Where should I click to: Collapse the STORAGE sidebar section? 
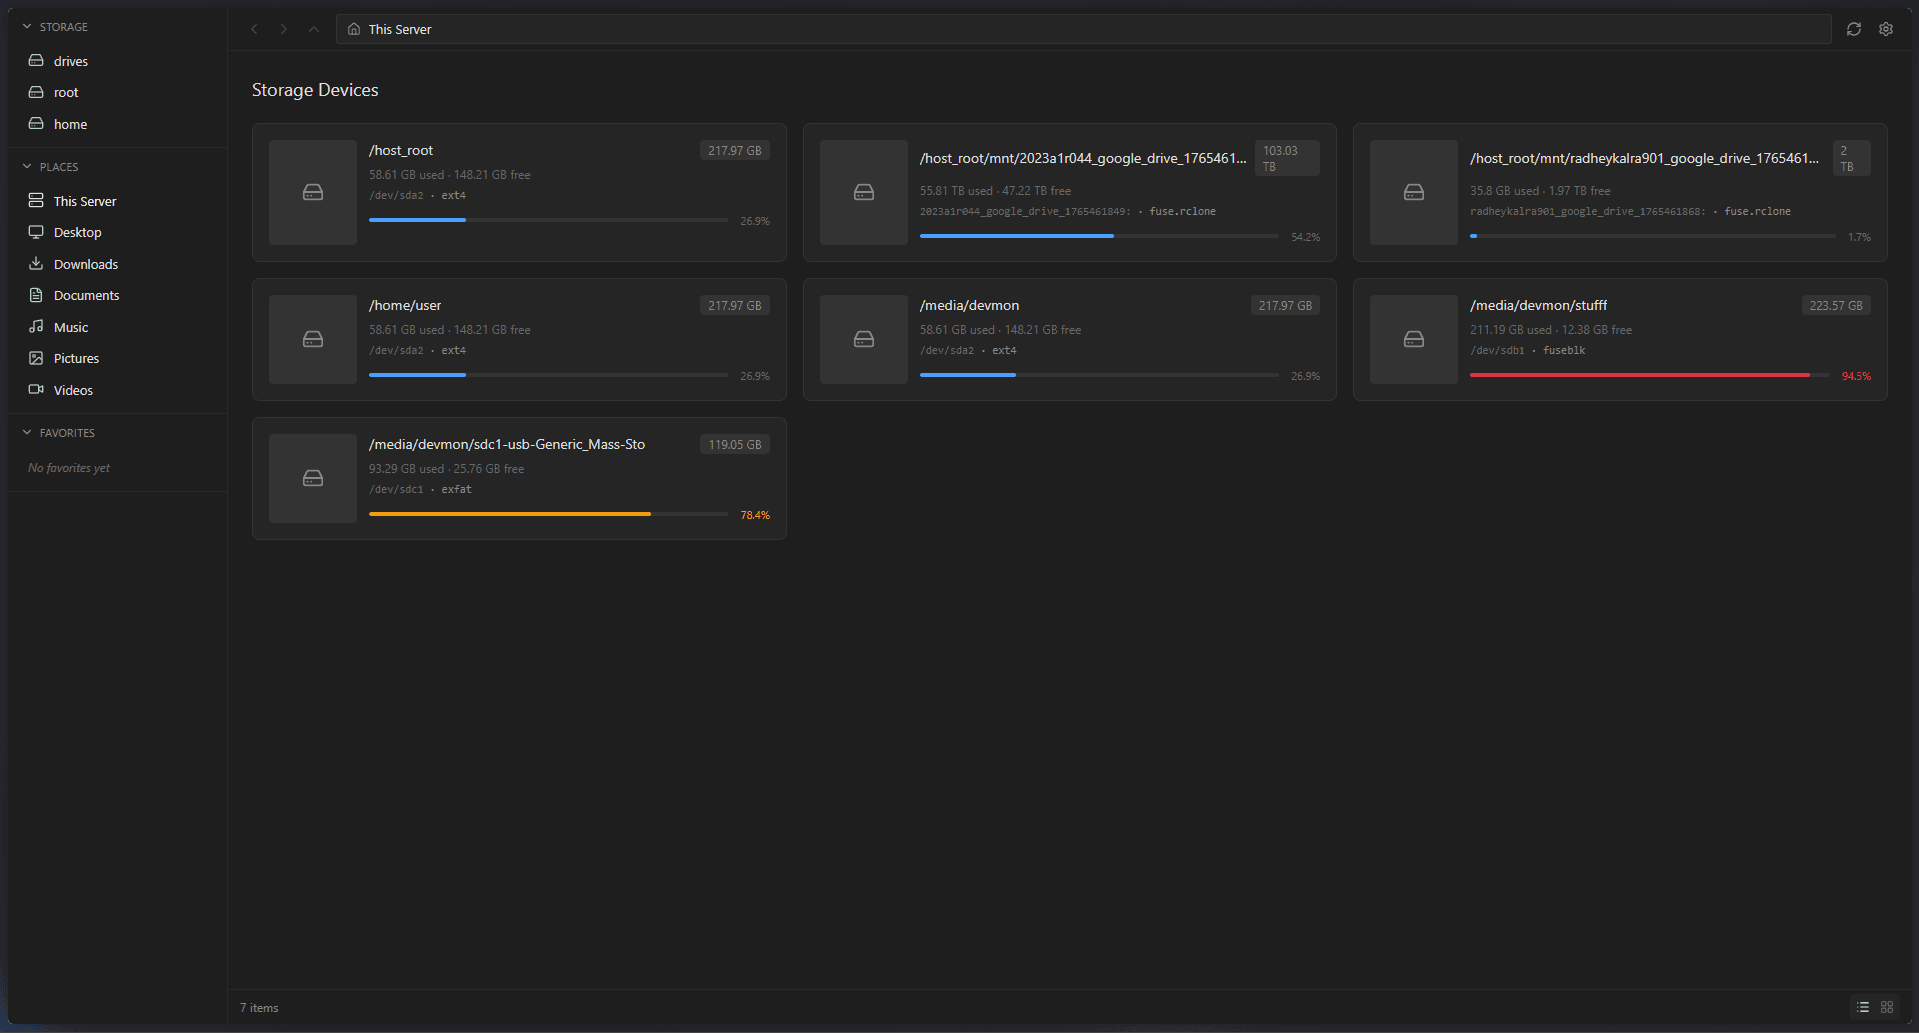tap(27, 27)
